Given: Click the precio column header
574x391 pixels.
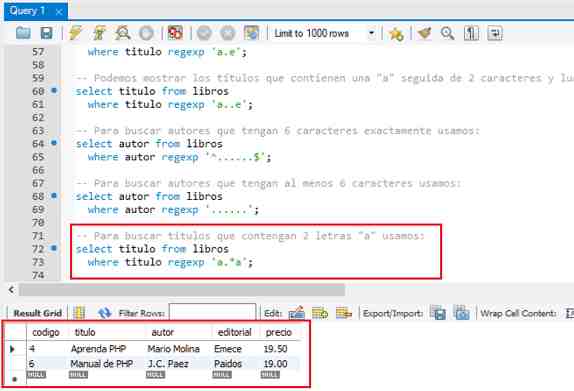Looking at the screenshot, I should (x=279, y=332).
